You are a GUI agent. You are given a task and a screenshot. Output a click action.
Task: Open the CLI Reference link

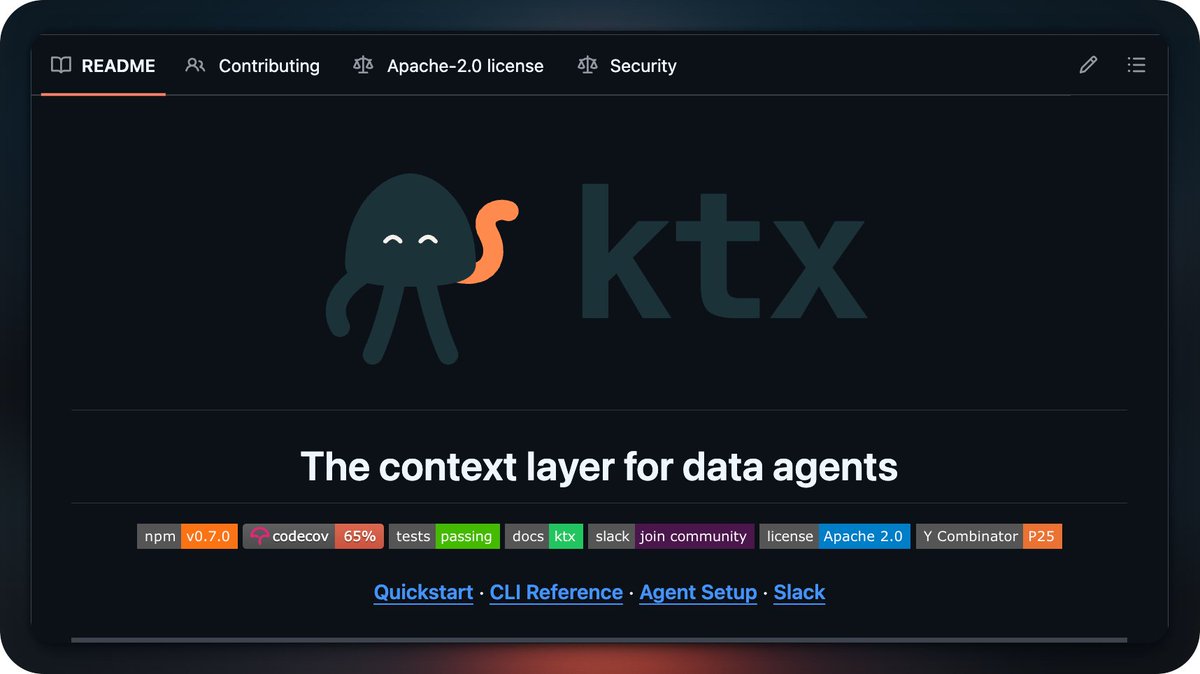coord(556,592)
